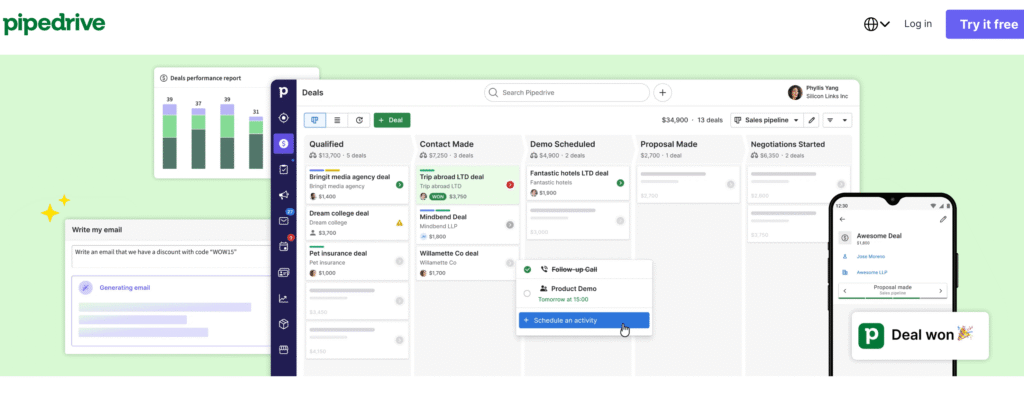The height and width of the screenshot is (398, 1024).
Task: Open the Phyllis Yang profile avatar
Action: pyautogui.click(x=795, y=92)
